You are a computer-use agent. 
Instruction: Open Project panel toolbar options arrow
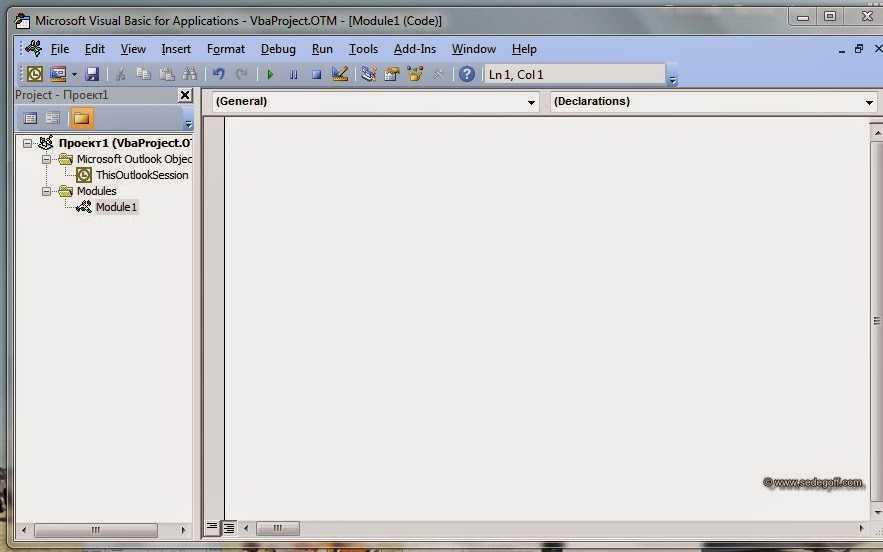point(189,123)
